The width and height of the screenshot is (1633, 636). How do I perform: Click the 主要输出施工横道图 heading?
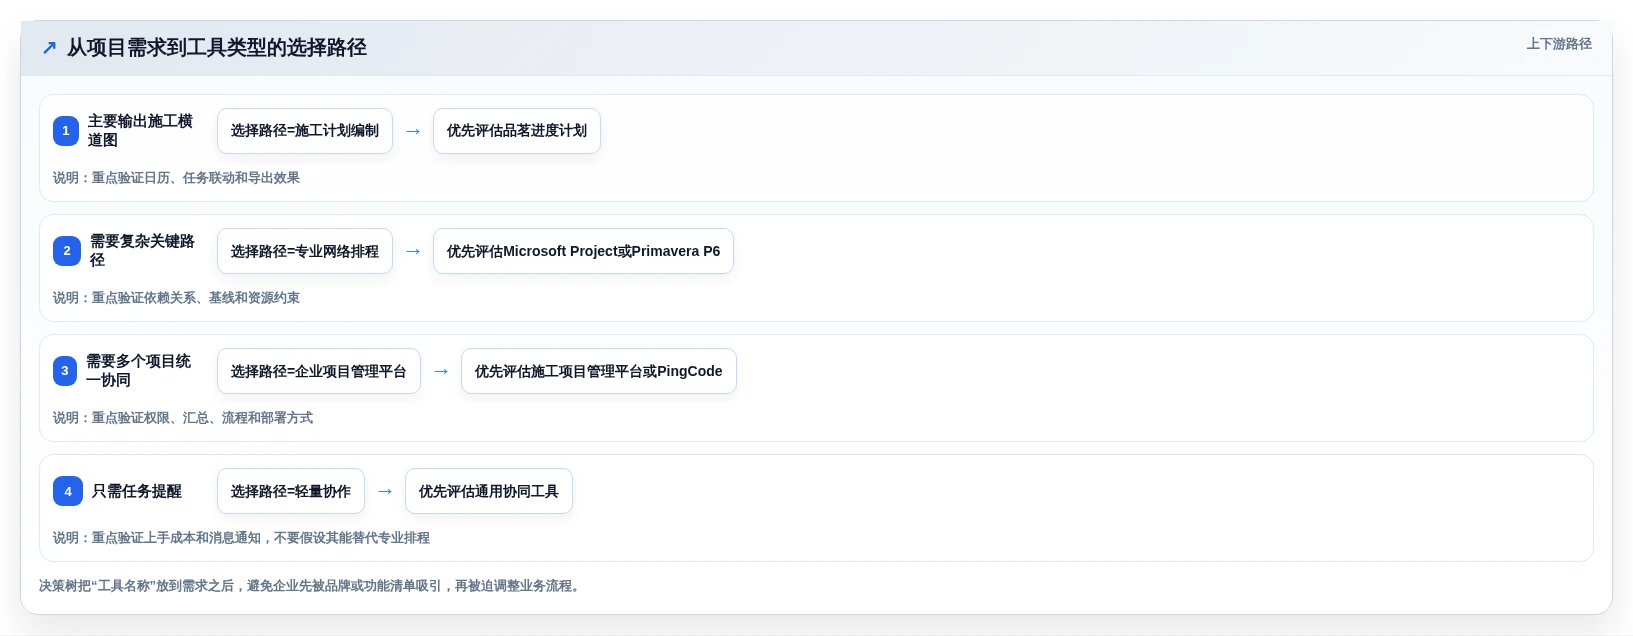140,131
